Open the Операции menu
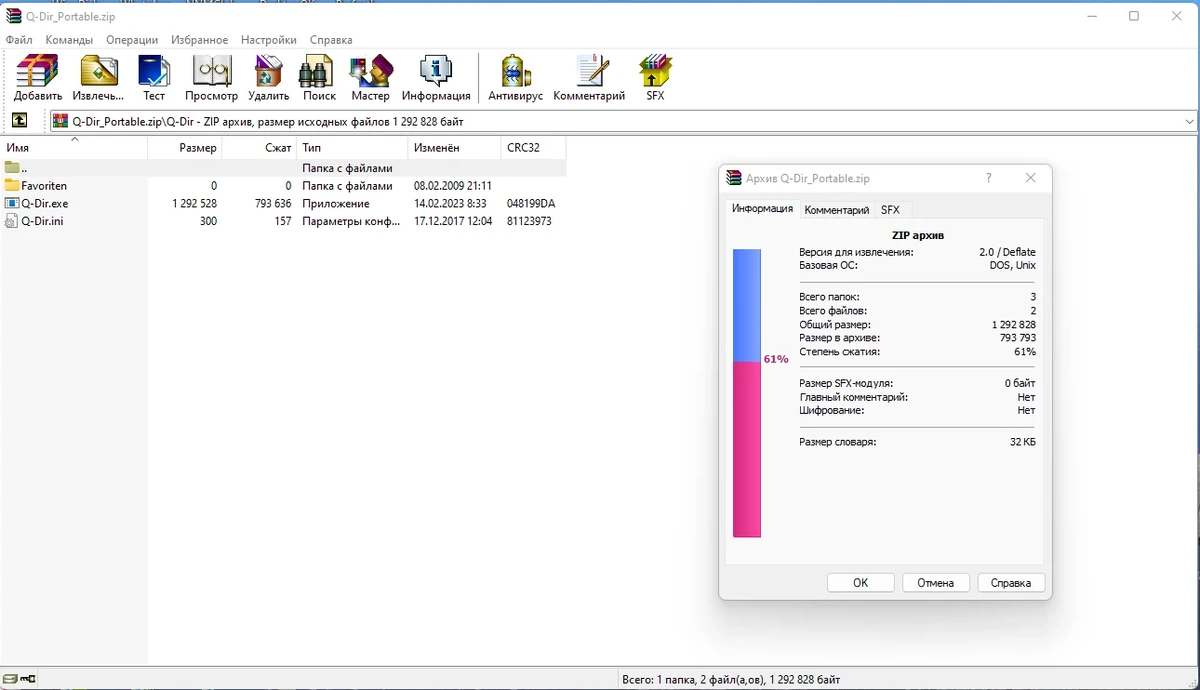The height and width of the screenshot is (690, 1200). pos(132,40)
